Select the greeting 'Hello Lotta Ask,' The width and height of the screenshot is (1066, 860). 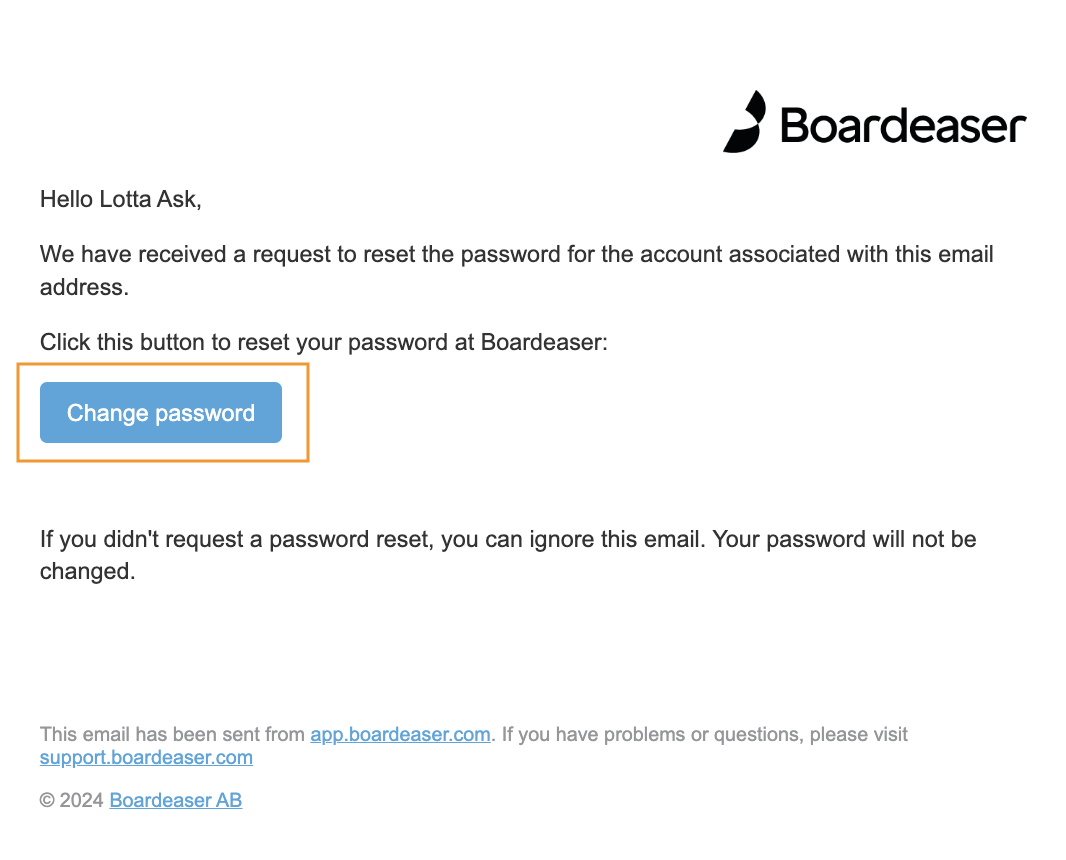coord(121,199)
